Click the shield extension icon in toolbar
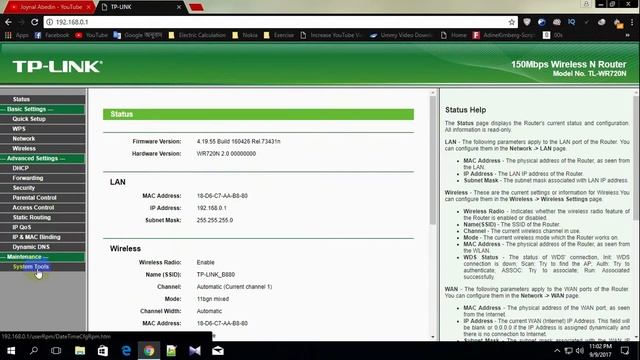The image size is (640, 360). pos(527,22)
